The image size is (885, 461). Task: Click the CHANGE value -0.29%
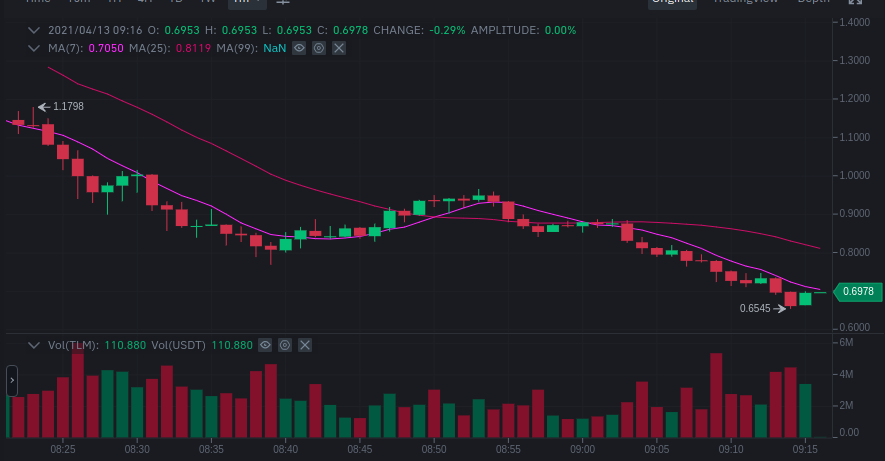click(448, 30)
